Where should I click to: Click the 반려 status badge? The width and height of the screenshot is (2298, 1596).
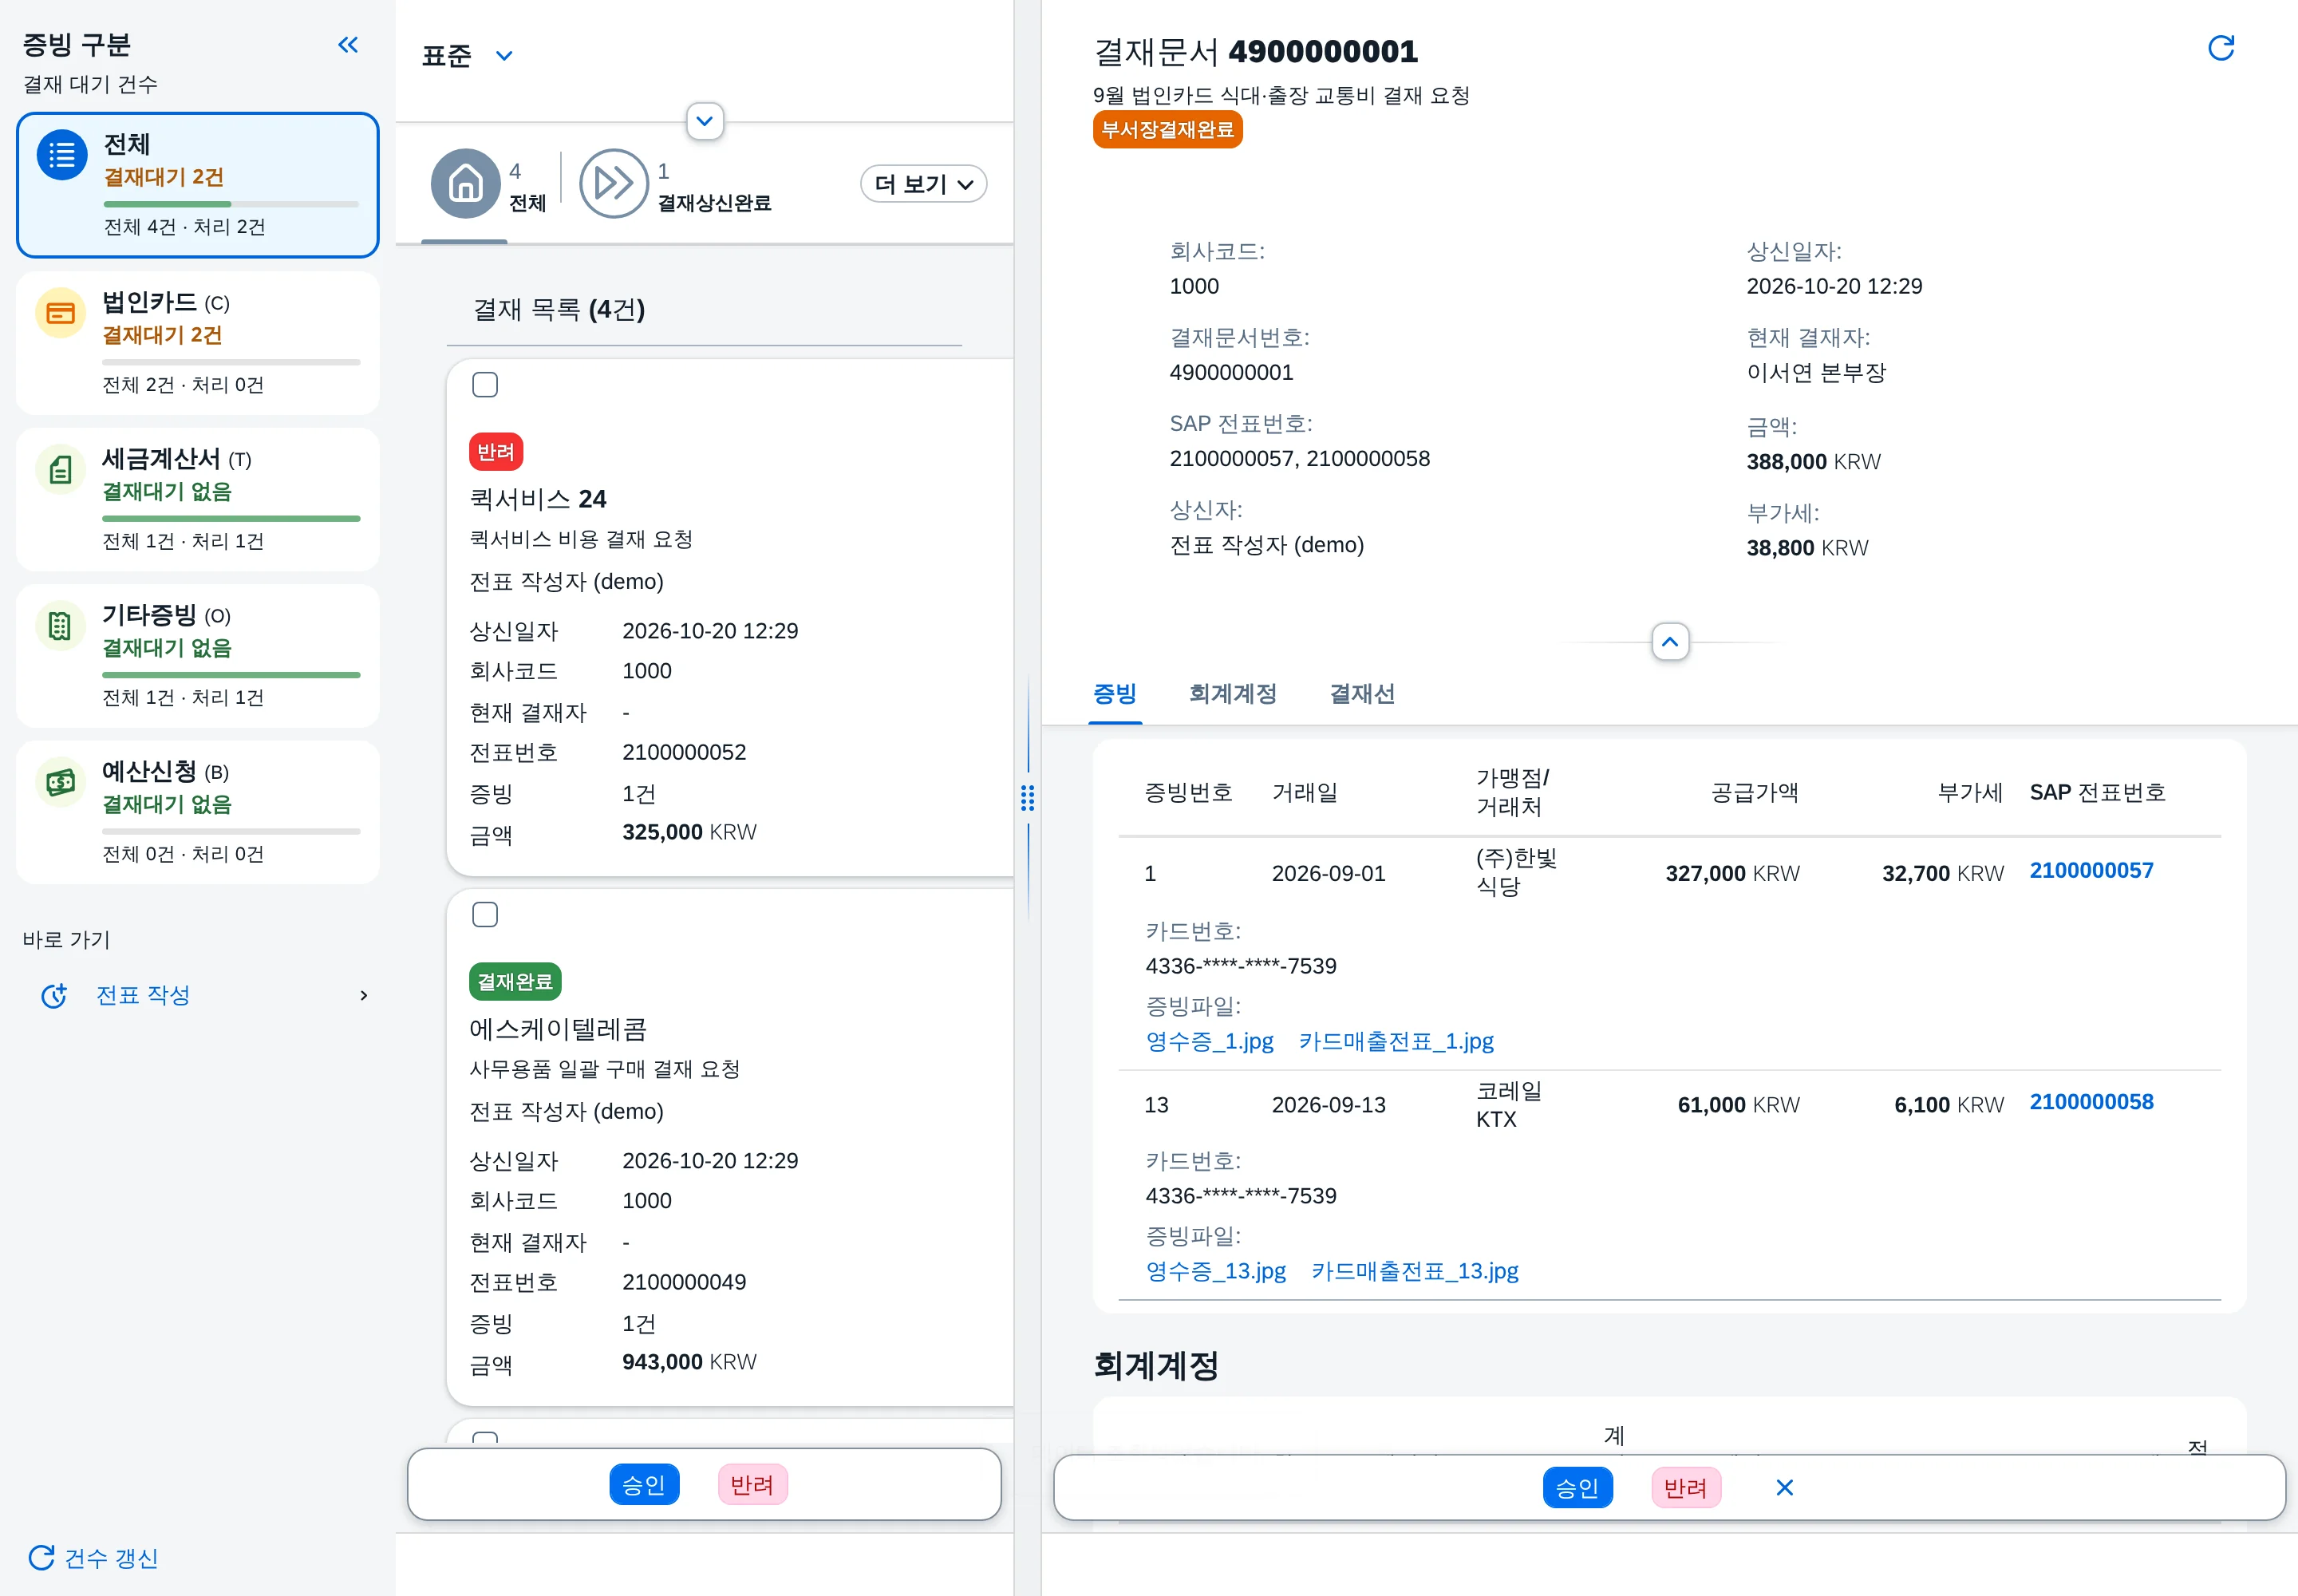[x=496, y=452]
